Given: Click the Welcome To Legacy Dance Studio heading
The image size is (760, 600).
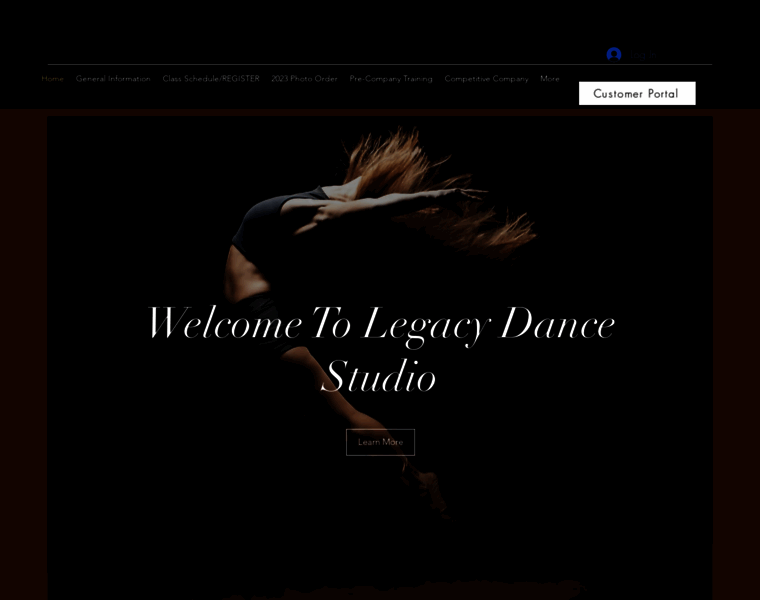Looking at the screenshot, I should coord(380,349).
